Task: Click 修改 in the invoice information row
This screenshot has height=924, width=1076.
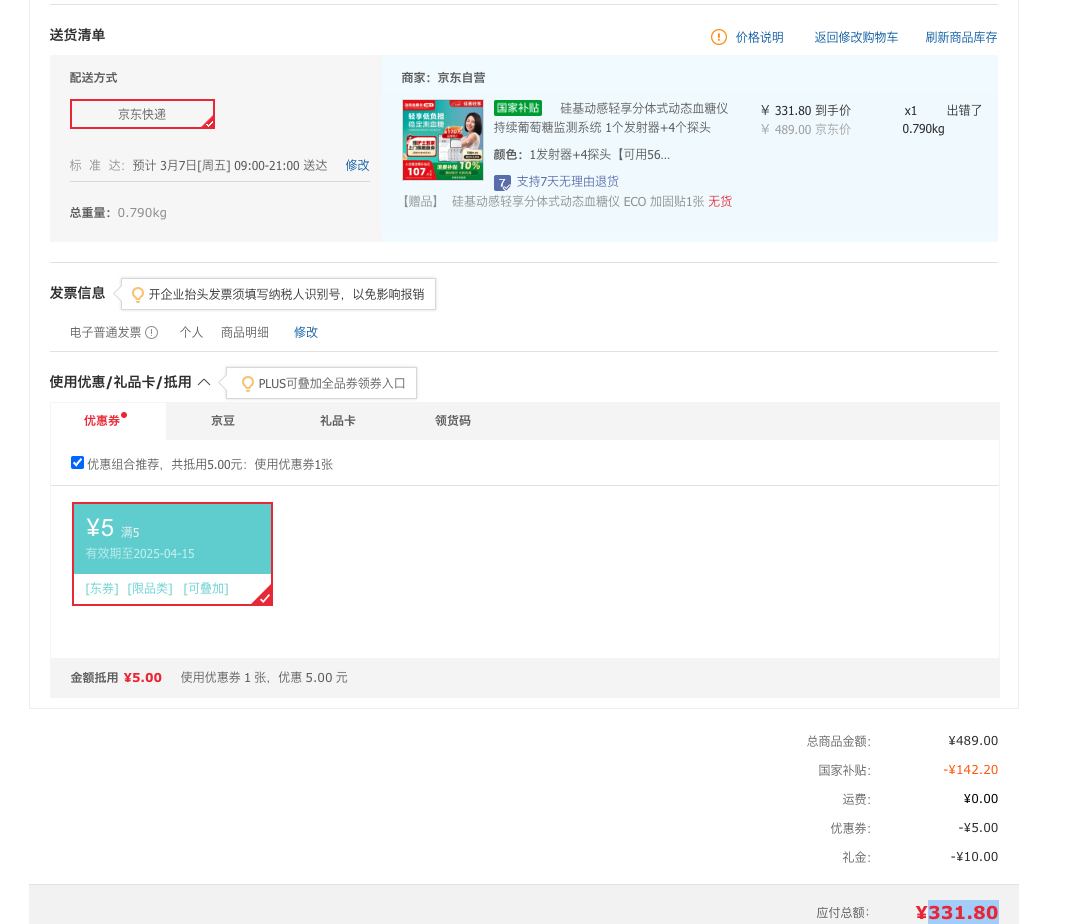Action: point(305,332)
